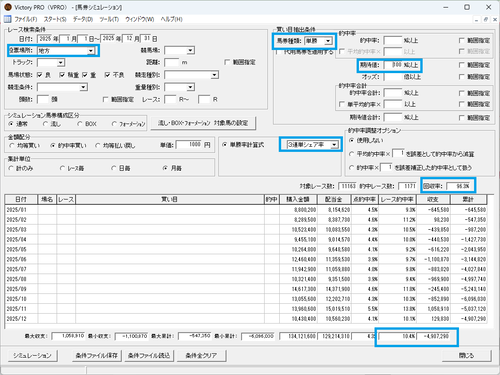Expand the 投票場所 dropdown showing 地方
Viewport: 500px width, 375px height.
(91, 51)
